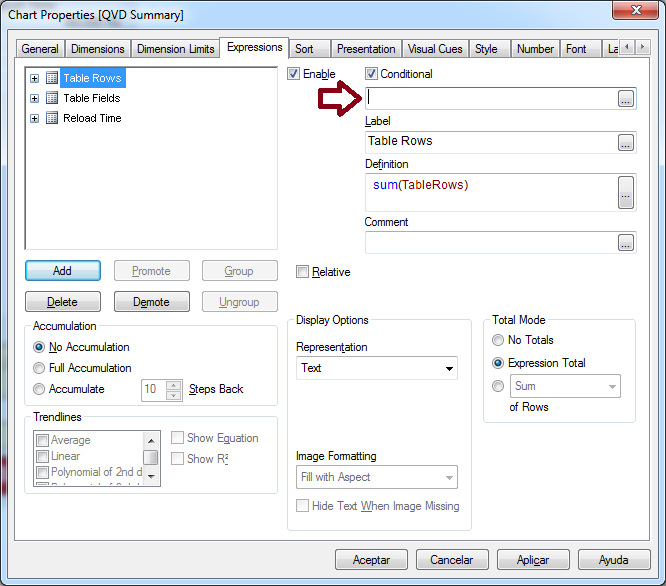The height and width of the screenshot is (586, 666).
Task: Open the Dimension Limits tab
Action: [x=175, y=49]
